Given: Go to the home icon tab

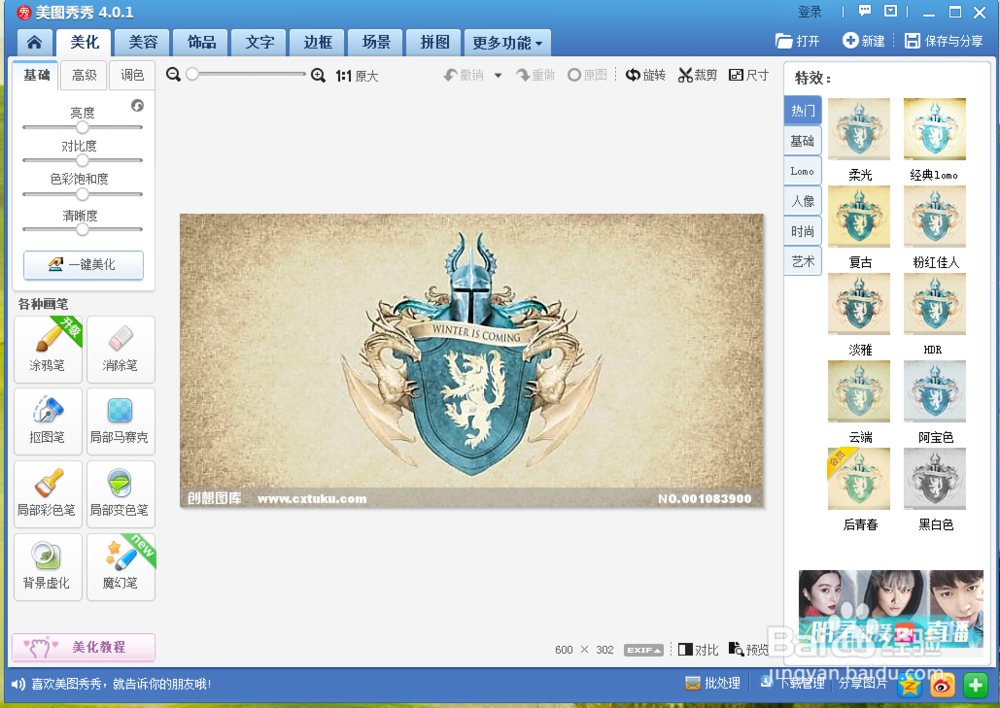Looking at the screenshot, I should 34,43.
